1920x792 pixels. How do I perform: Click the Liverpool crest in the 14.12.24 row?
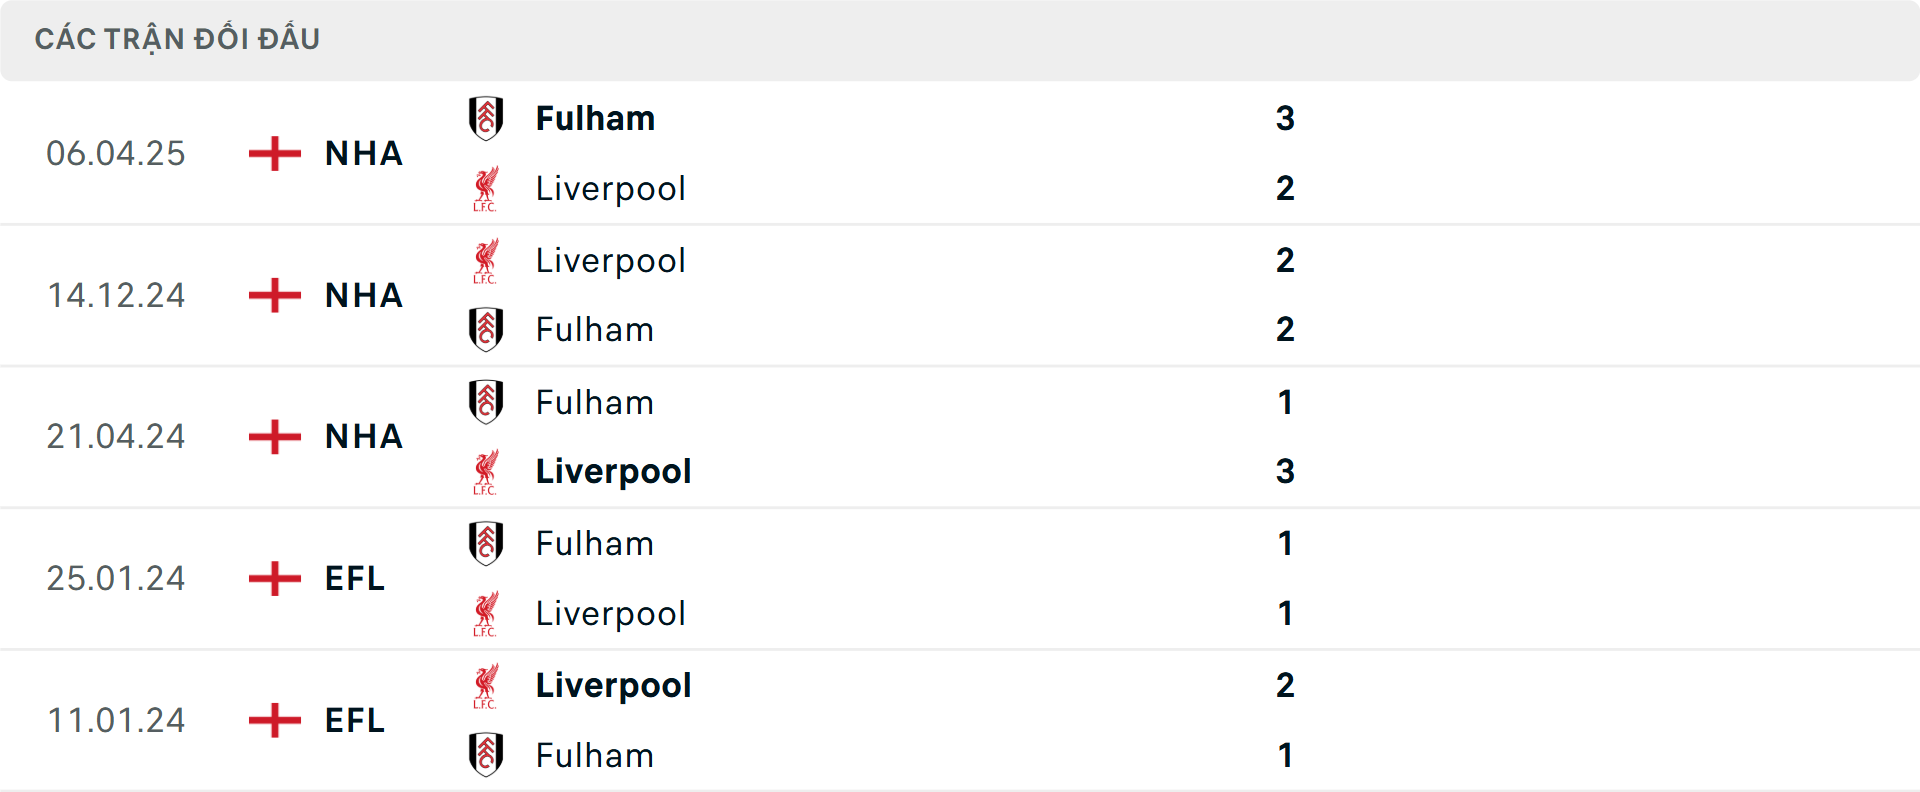[487, 260]
